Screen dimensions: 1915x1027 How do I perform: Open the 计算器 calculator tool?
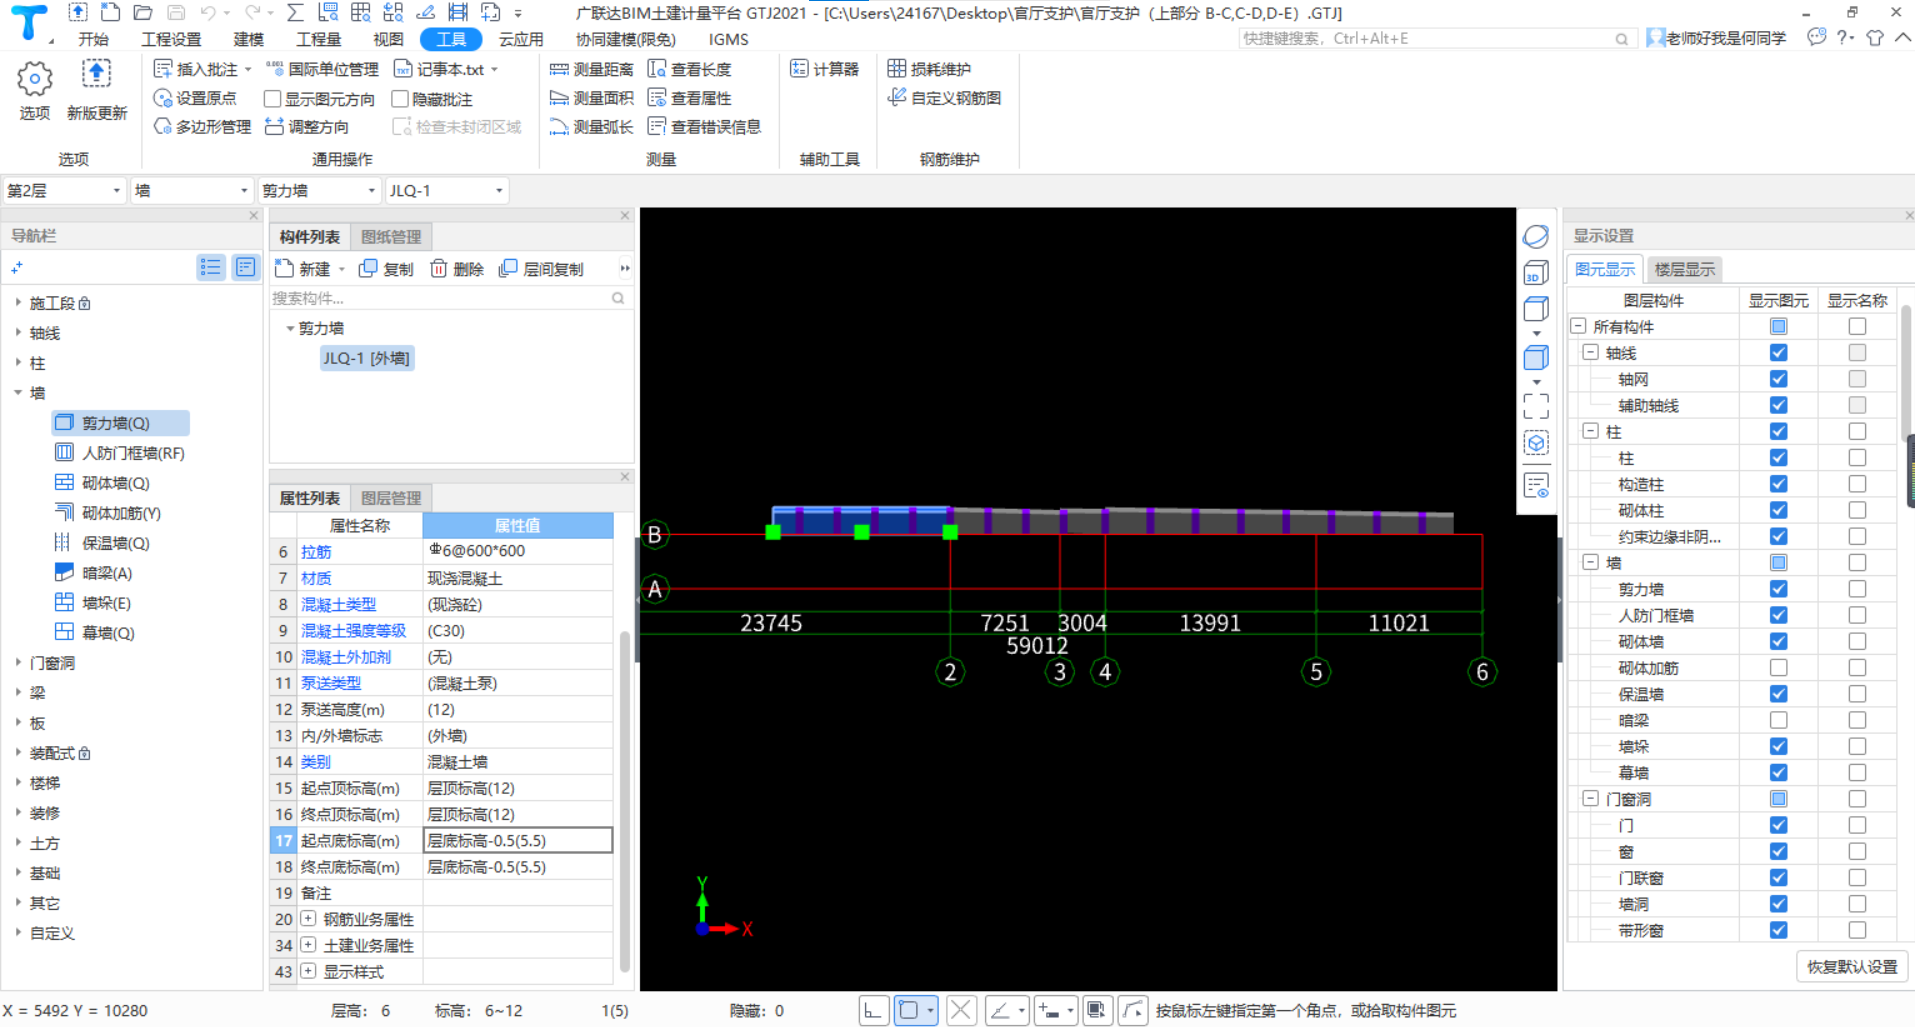[x=825, y=69]
